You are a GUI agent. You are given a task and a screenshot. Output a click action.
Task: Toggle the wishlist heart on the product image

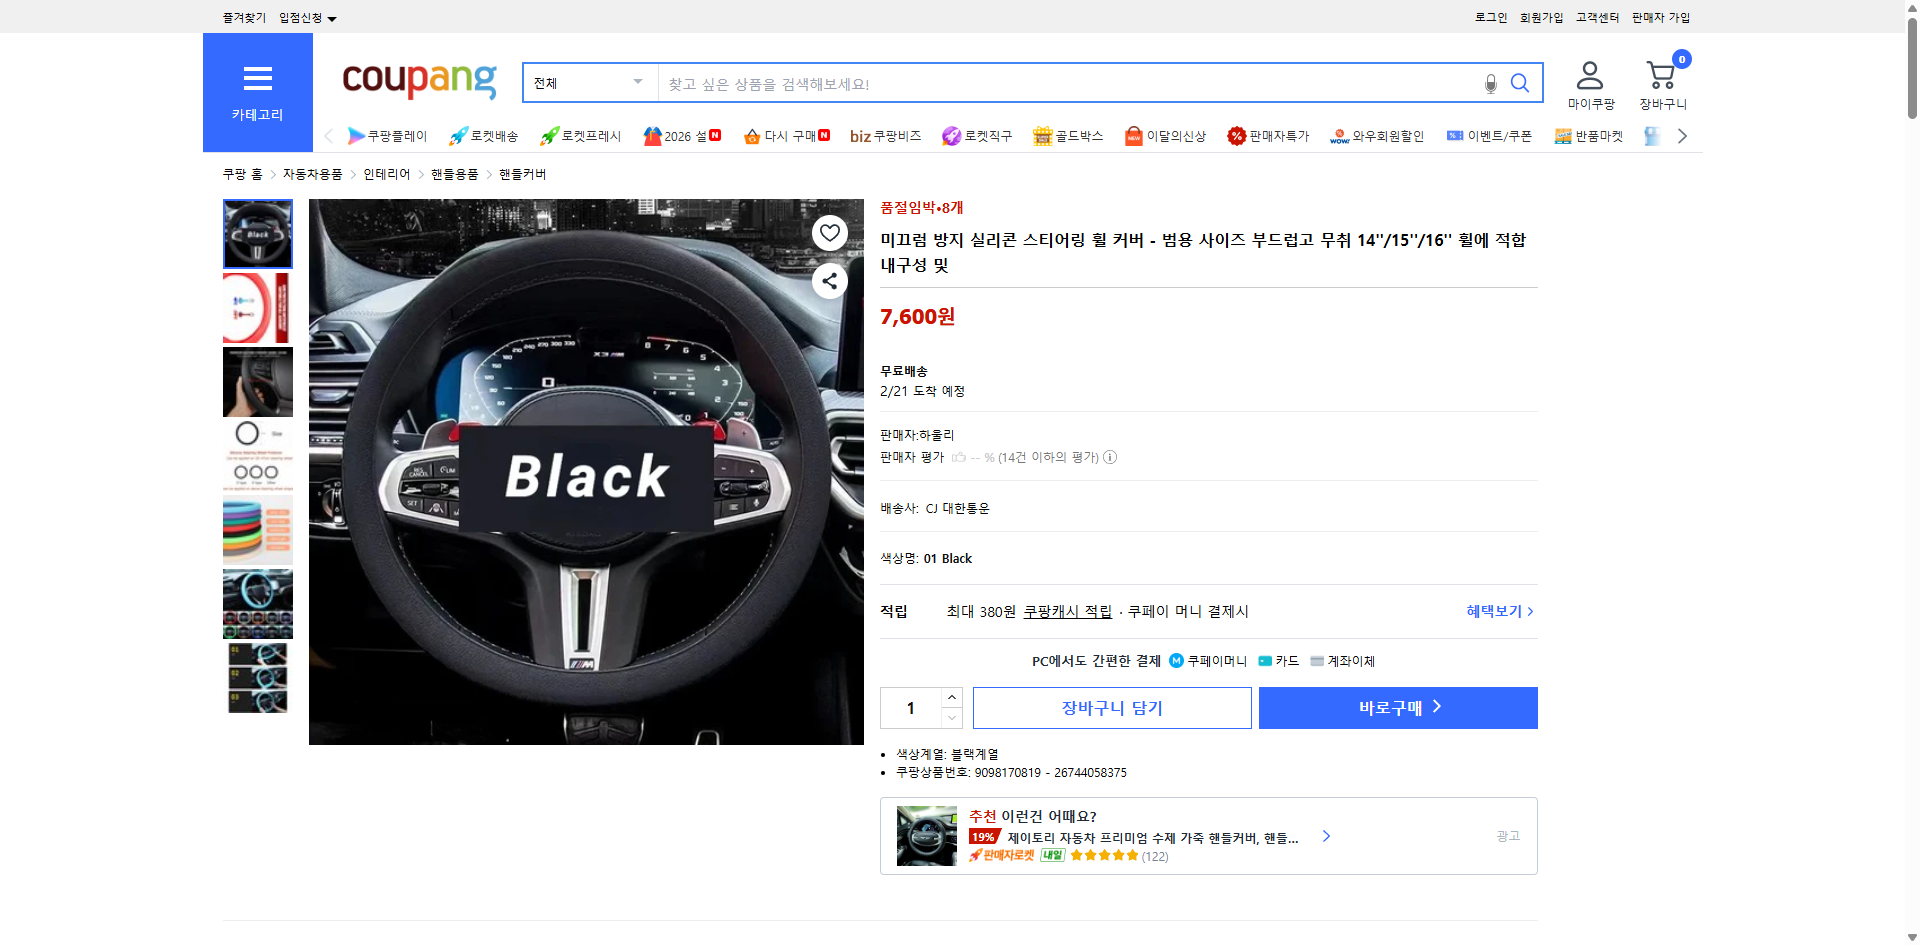(829, 233)
